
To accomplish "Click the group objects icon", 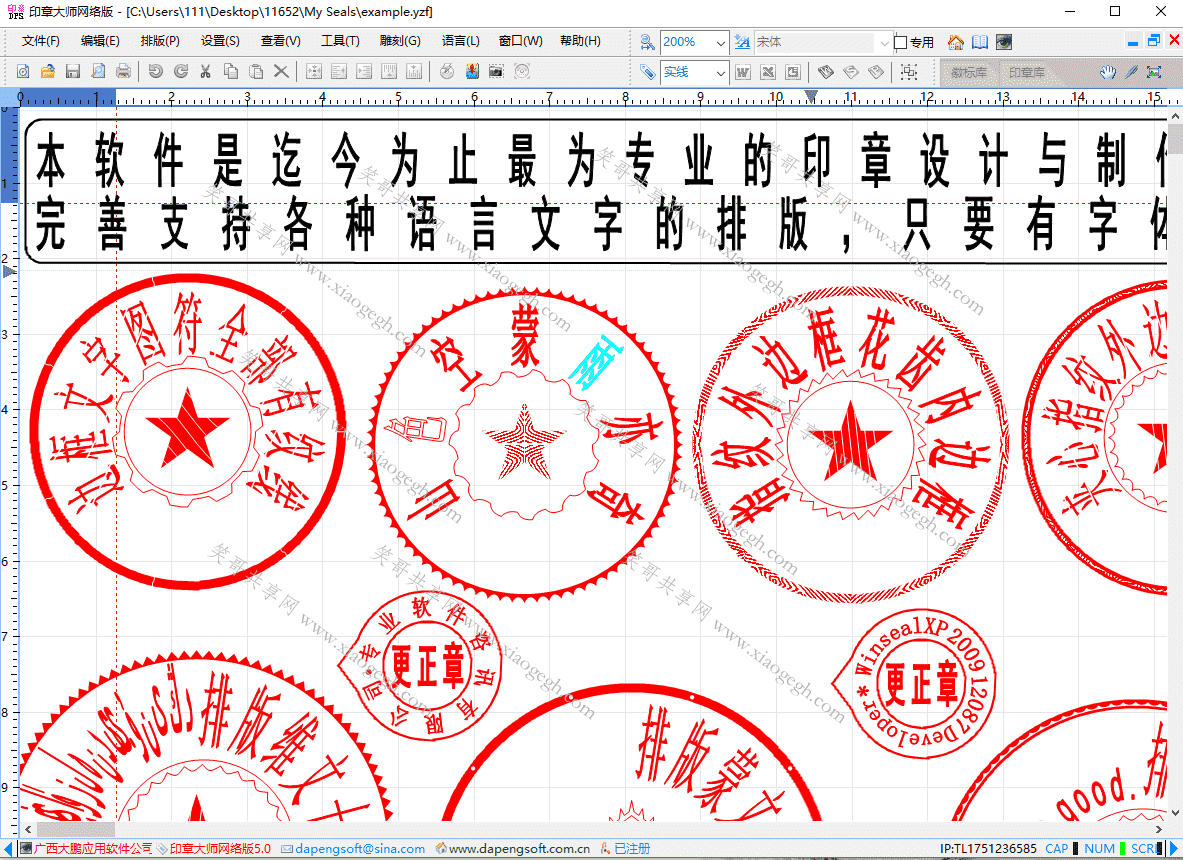I will point(909,72).
